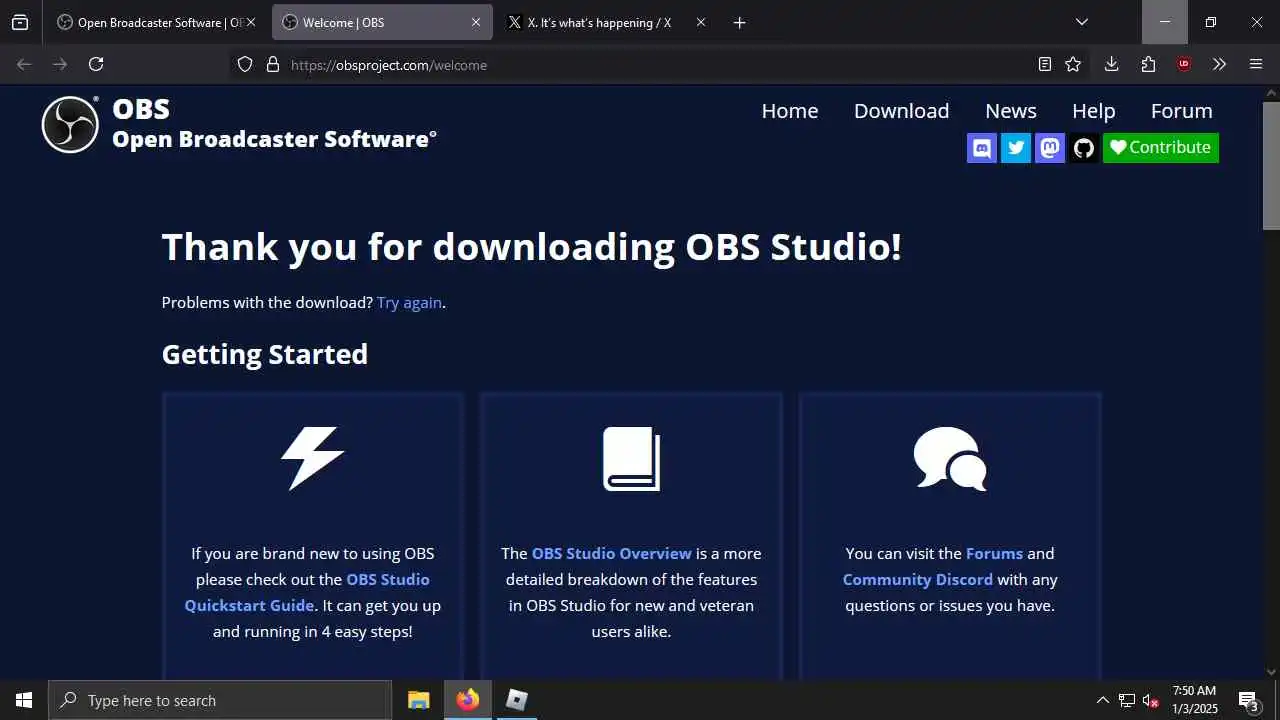Switch to the Open Broadcaster Software tab

[156, 22]
